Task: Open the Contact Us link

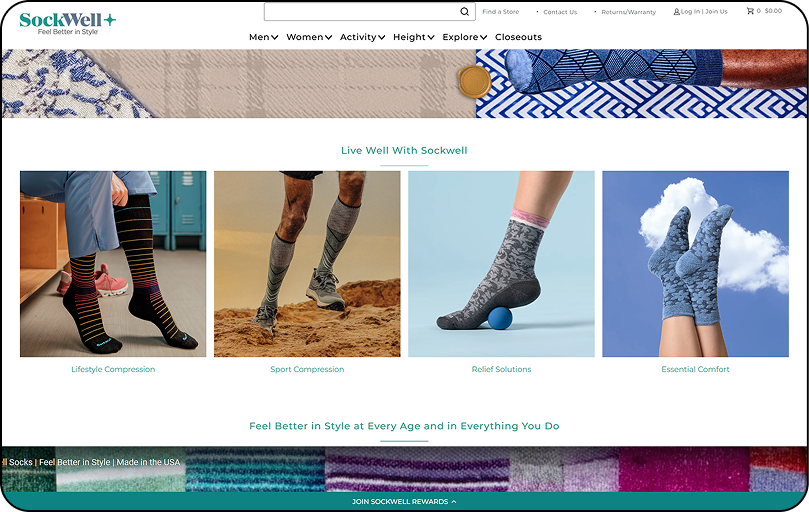Action: pos(559,12)
